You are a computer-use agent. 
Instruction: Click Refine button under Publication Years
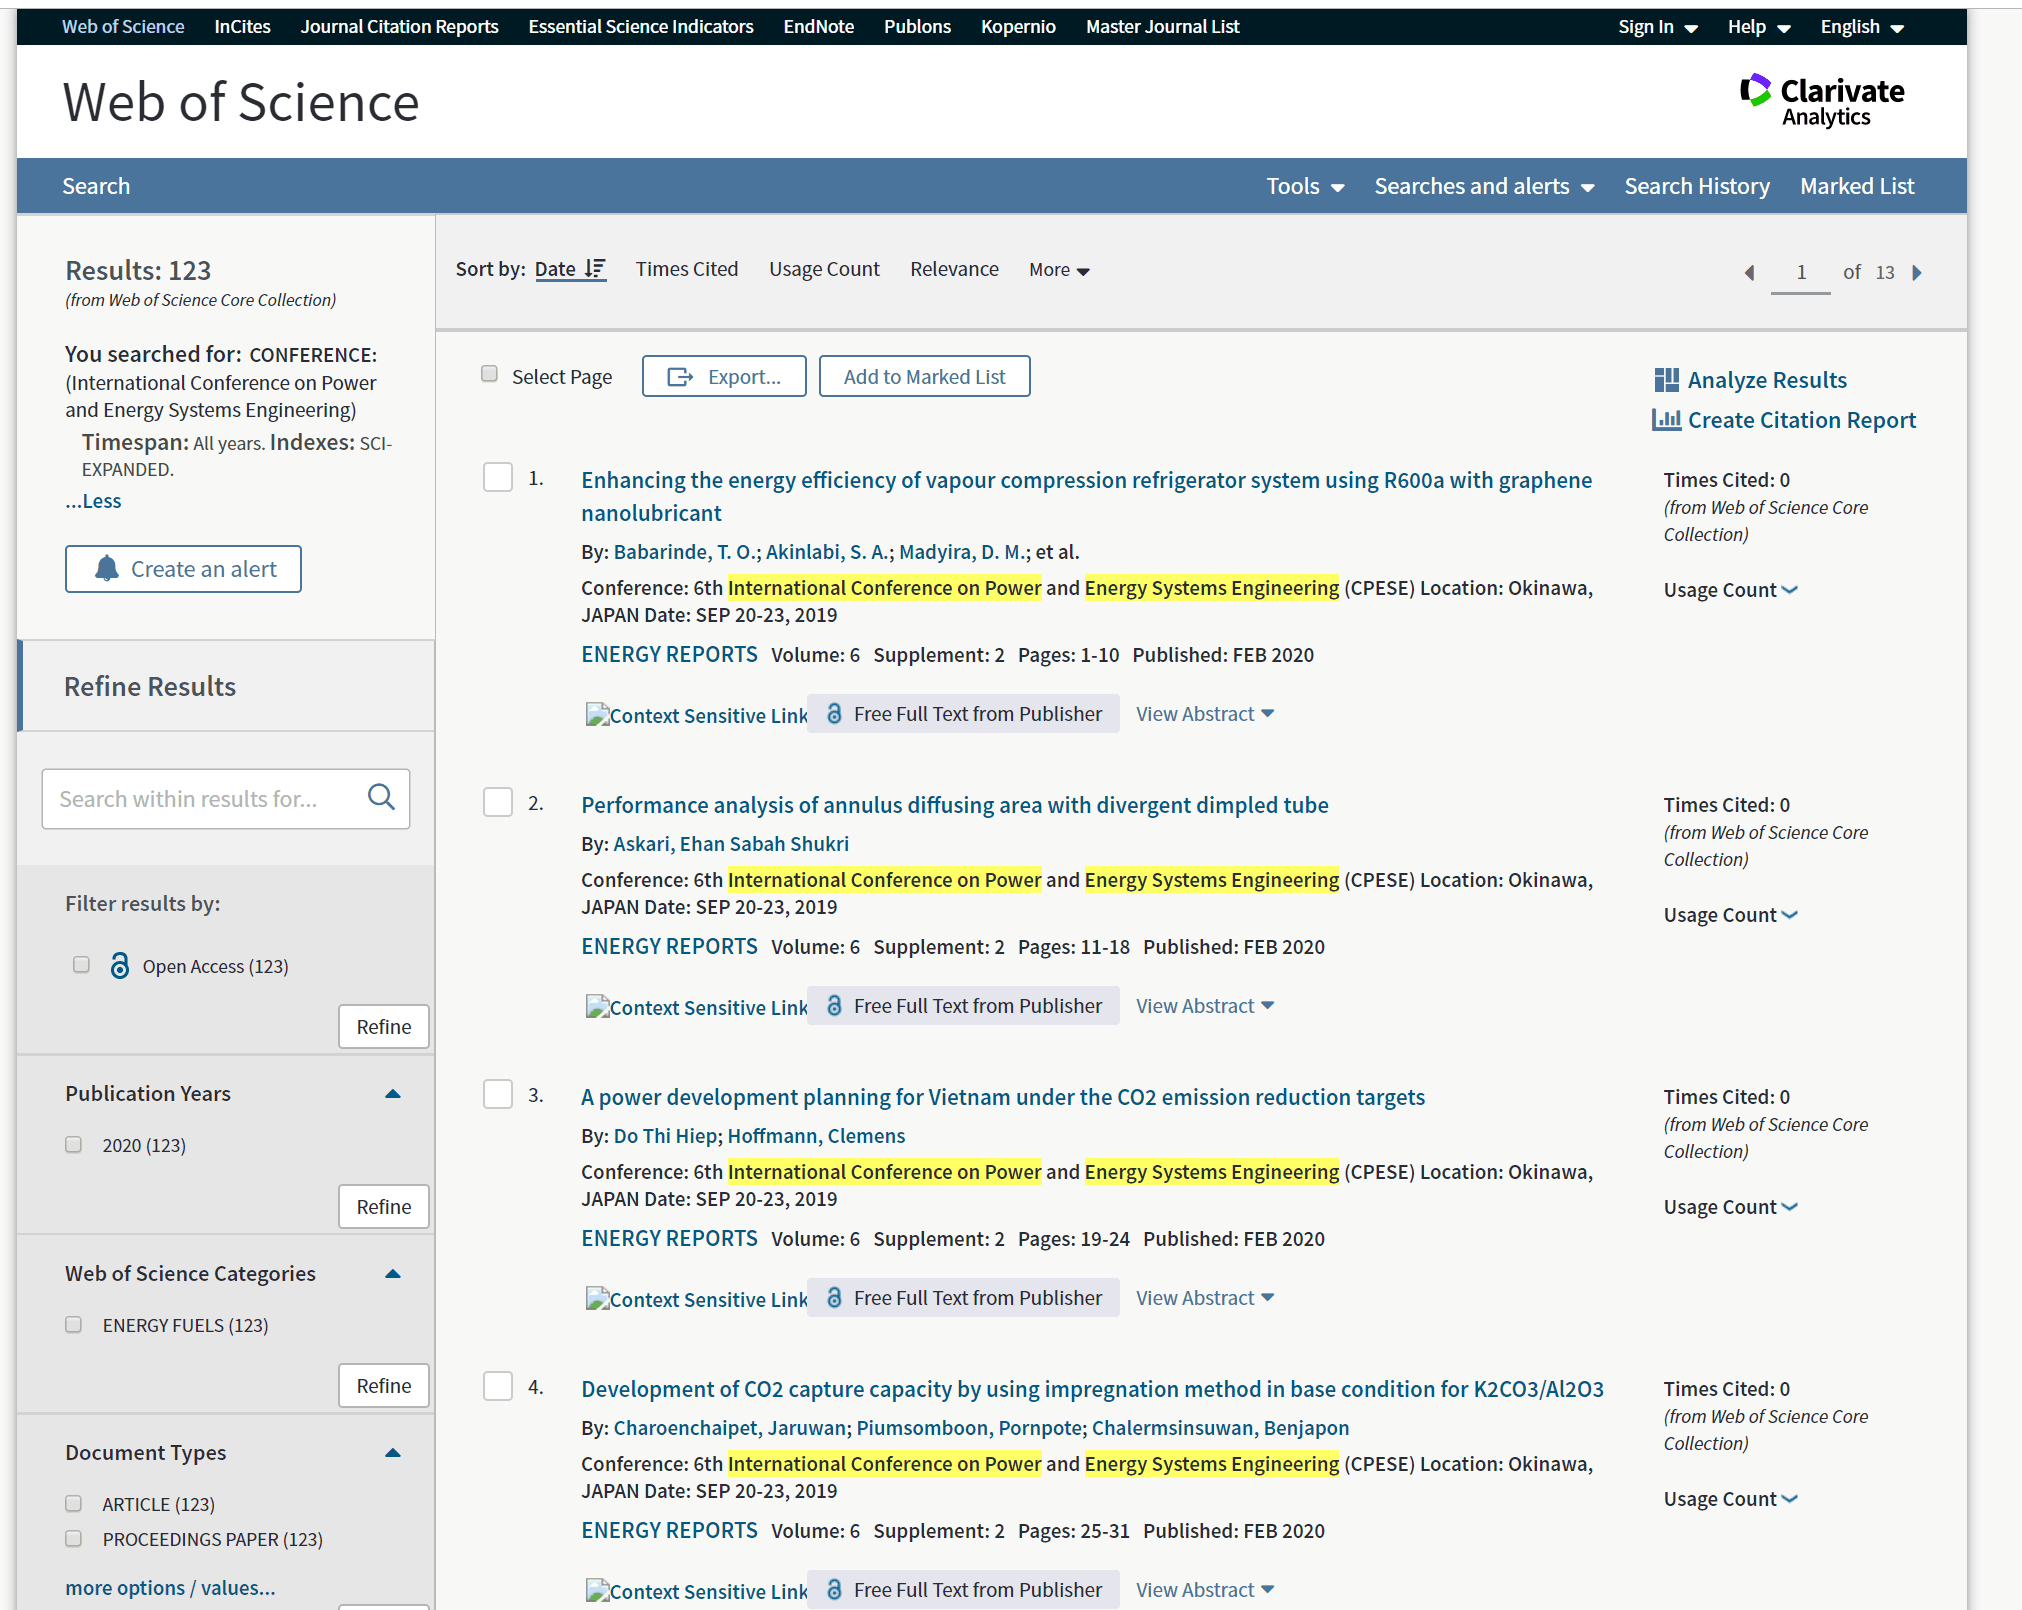click(x=384, y=1207)
